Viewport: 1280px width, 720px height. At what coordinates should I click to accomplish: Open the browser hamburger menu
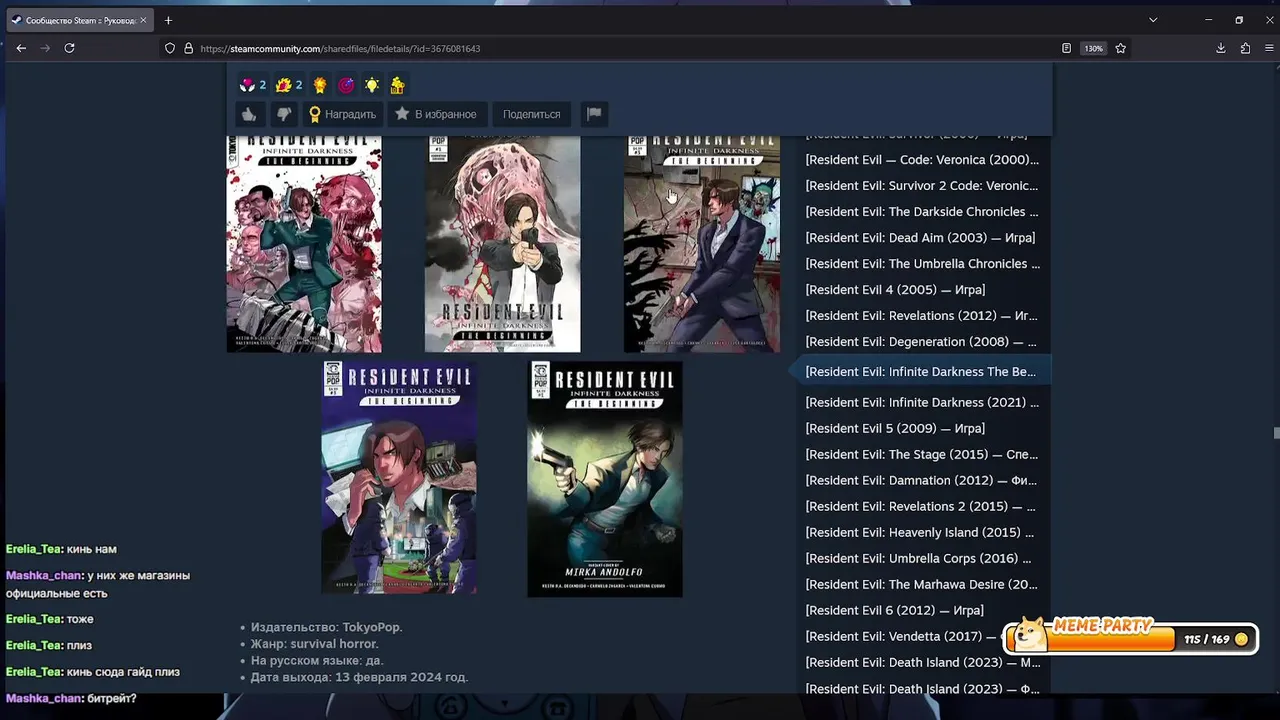point(1269,48)
